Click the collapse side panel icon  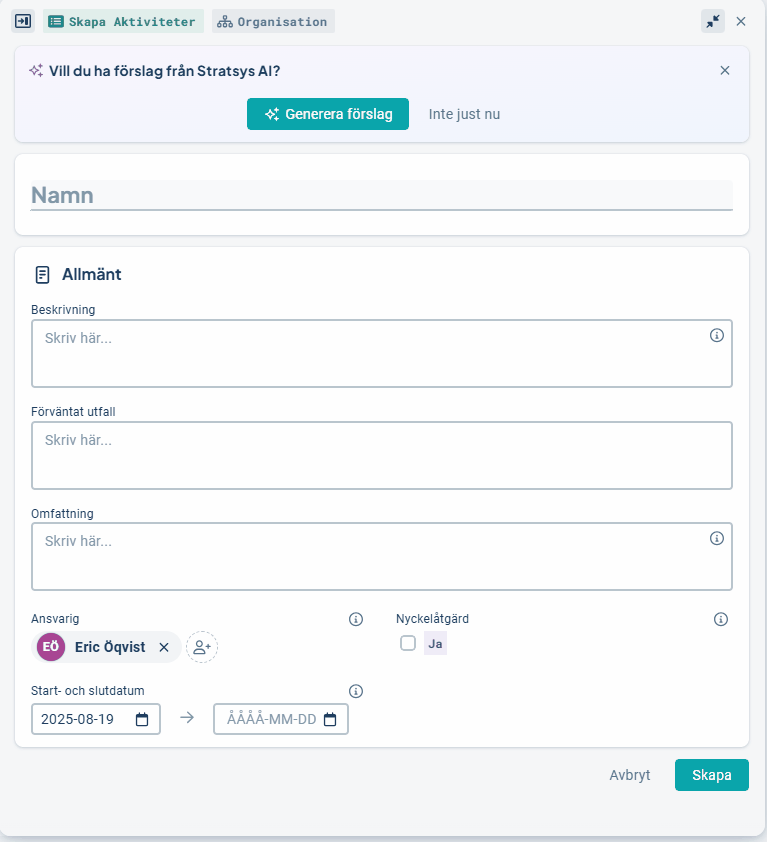click(x=23, y=21)
